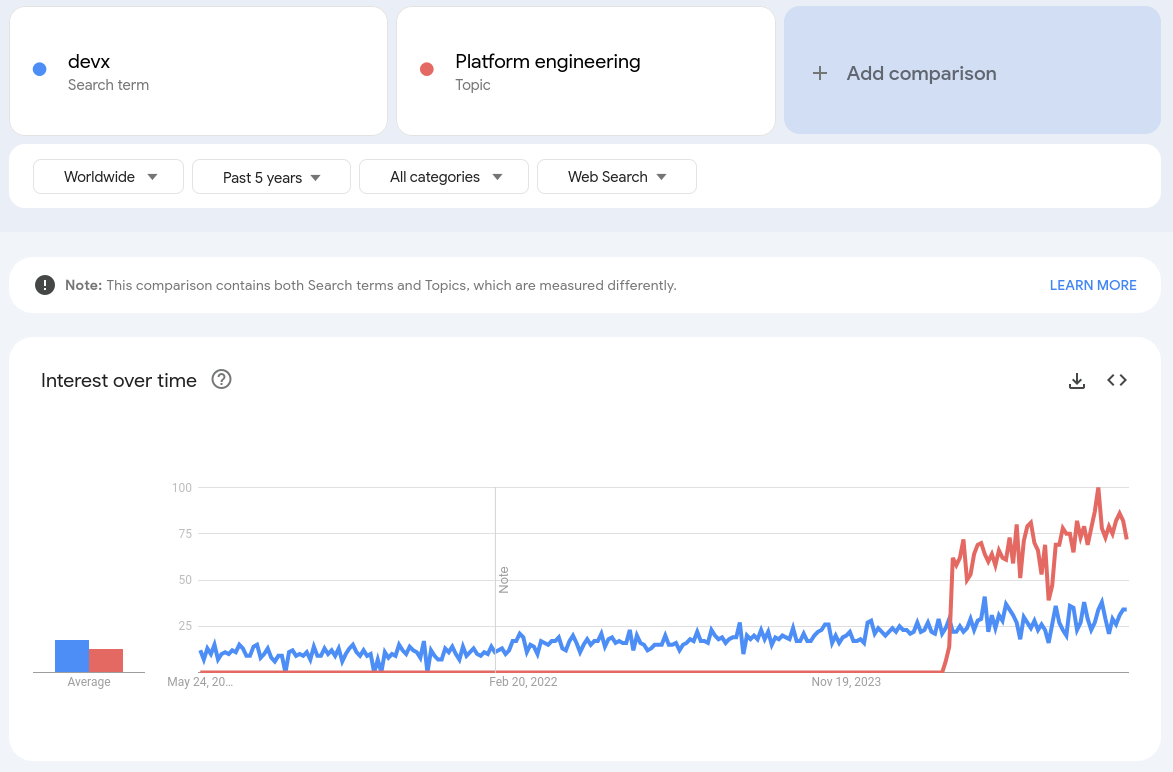Image resolution: width=1173 pixels, height=772 pixels.
Task: Open the embed code icon
Action: (1117, 380)
